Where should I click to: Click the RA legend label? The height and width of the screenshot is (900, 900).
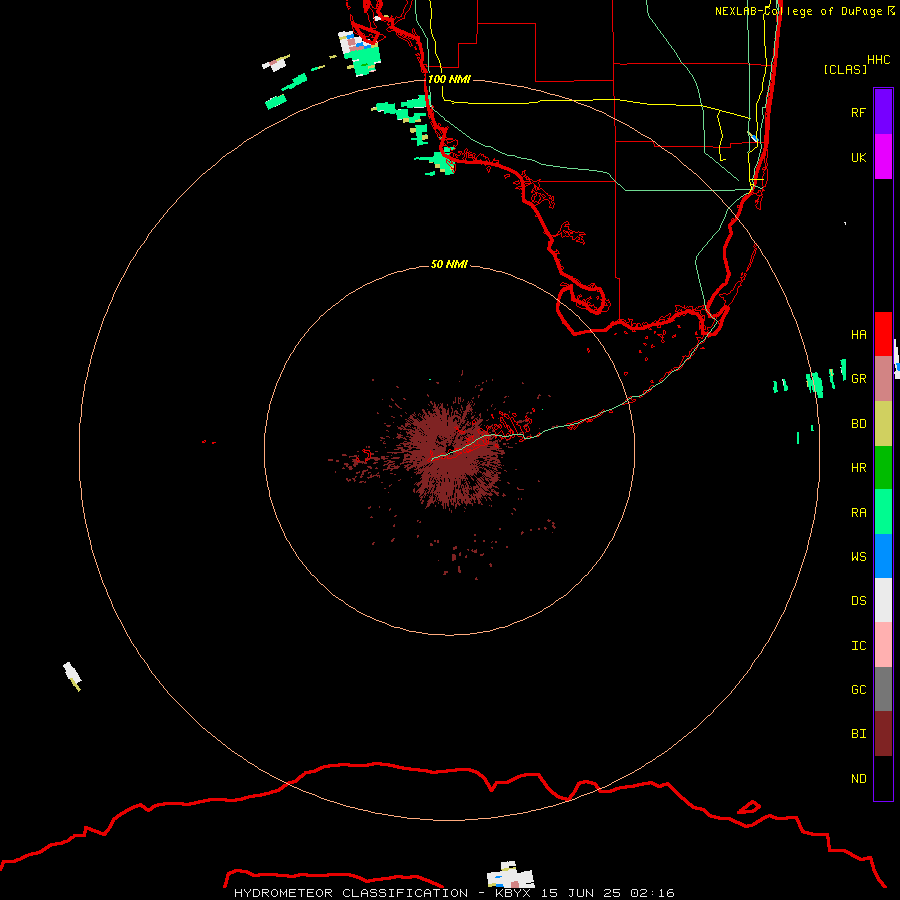tap(858, 513)
